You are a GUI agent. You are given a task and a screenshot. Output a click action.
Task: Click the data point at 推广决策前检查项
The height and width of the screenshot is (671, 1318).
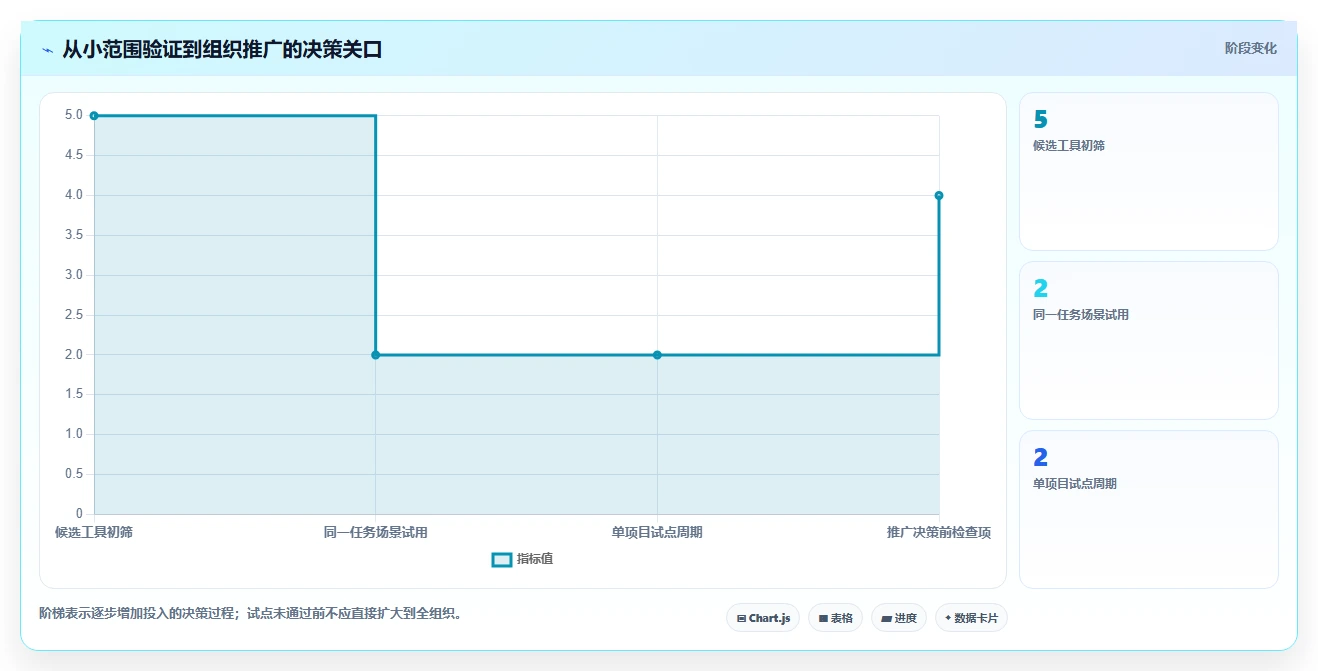pyautogui.click(x=939, y=196)
